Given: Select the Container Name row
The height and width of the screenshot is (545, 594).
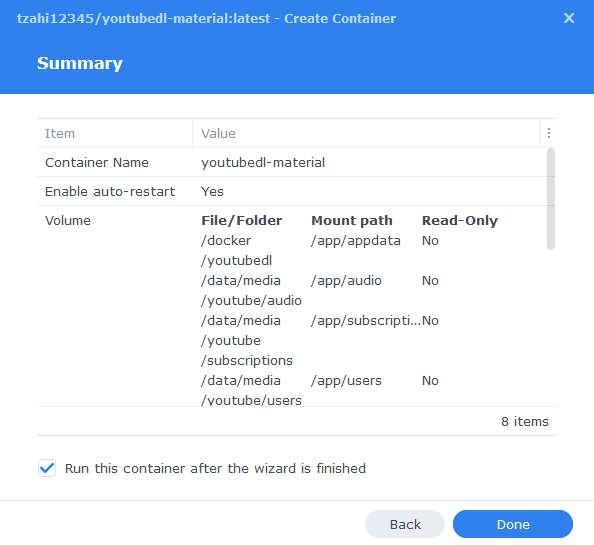Looking at the screenshot, I should (292, 162).
